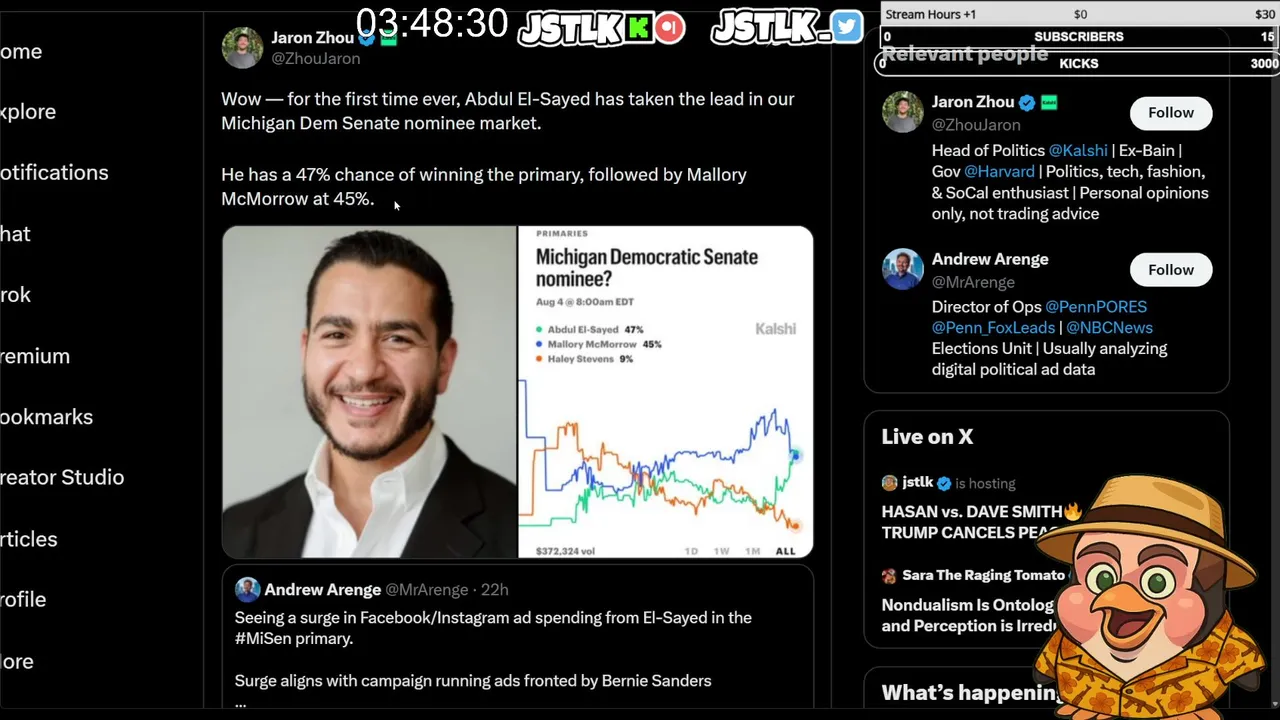Follow Jaron Zhou
This screenshot has width=1280, height=720.
[x=1171, y=113]
